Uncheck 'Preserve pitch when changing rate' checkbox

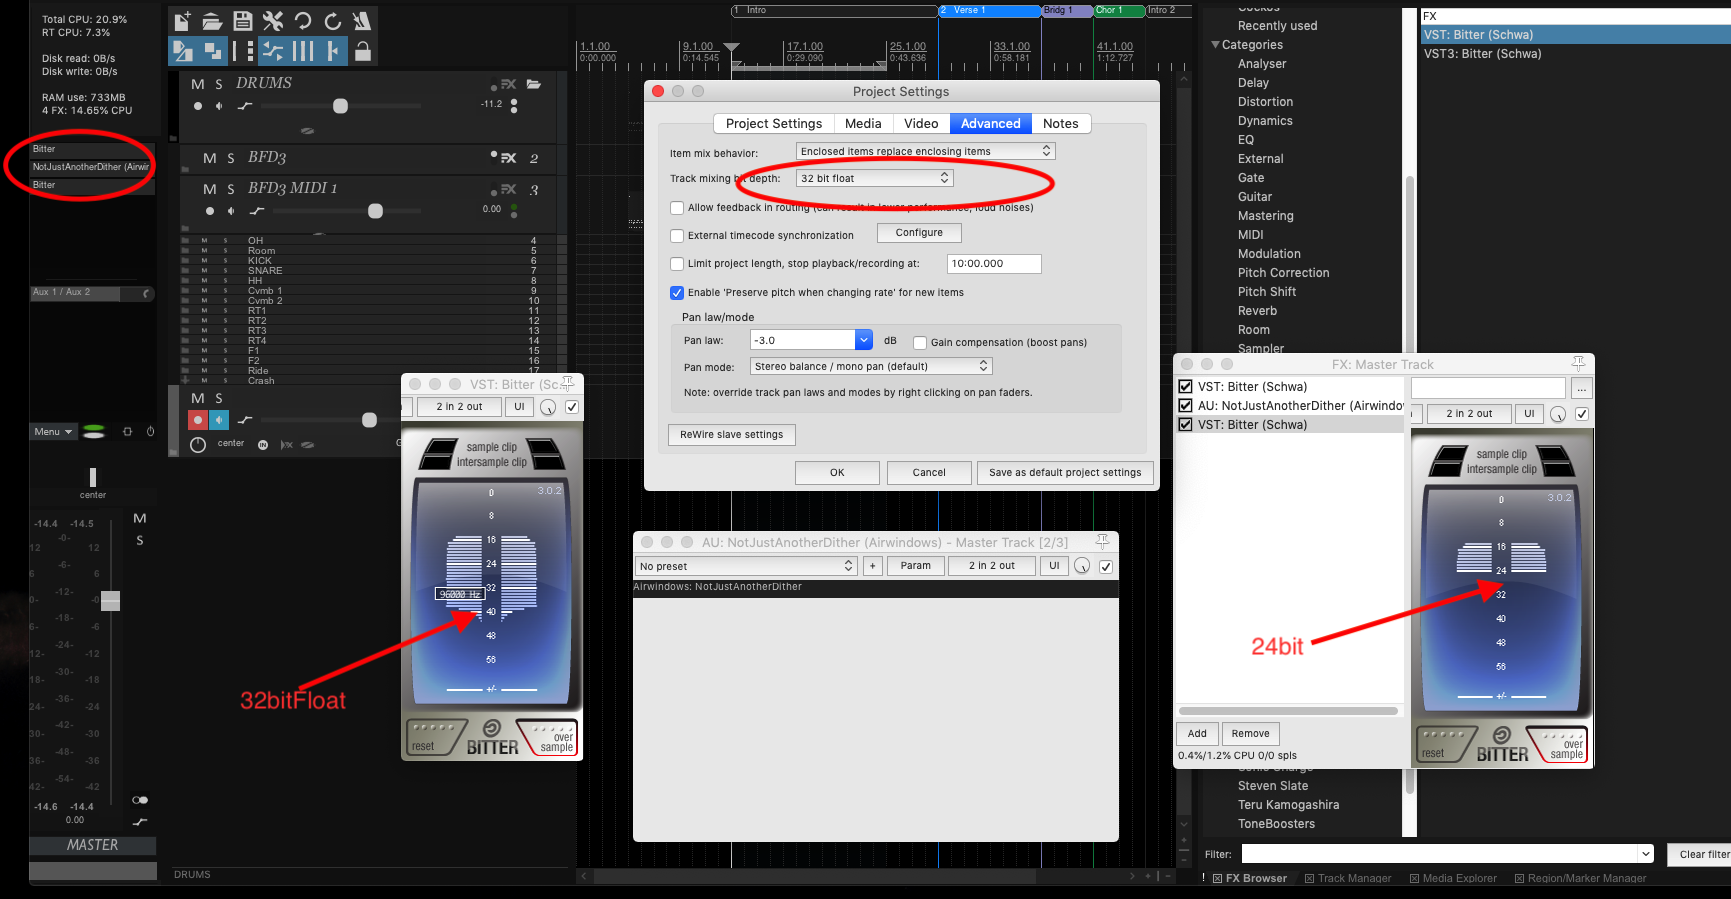click(x=677, y=293)
